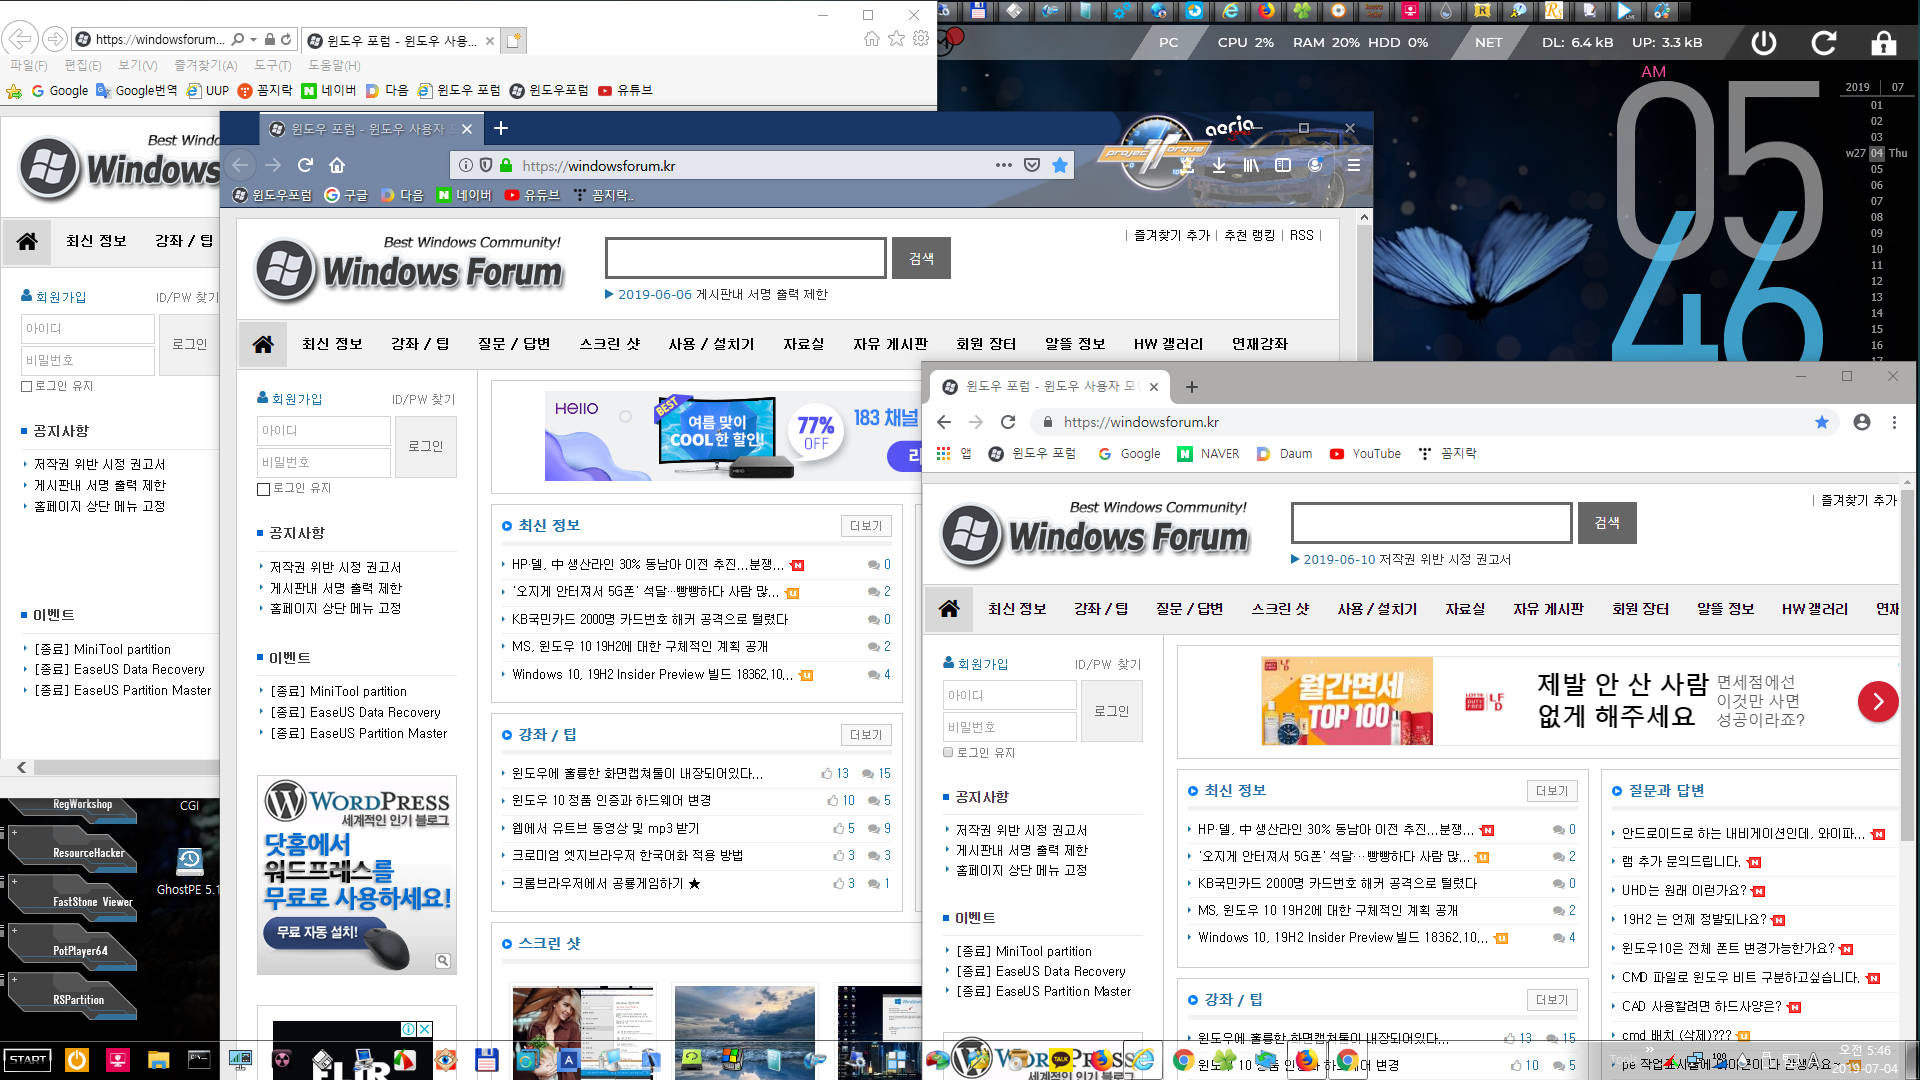Open the Chrome profile avatar
1920x1080 pixels.
tap(1862, 422)
